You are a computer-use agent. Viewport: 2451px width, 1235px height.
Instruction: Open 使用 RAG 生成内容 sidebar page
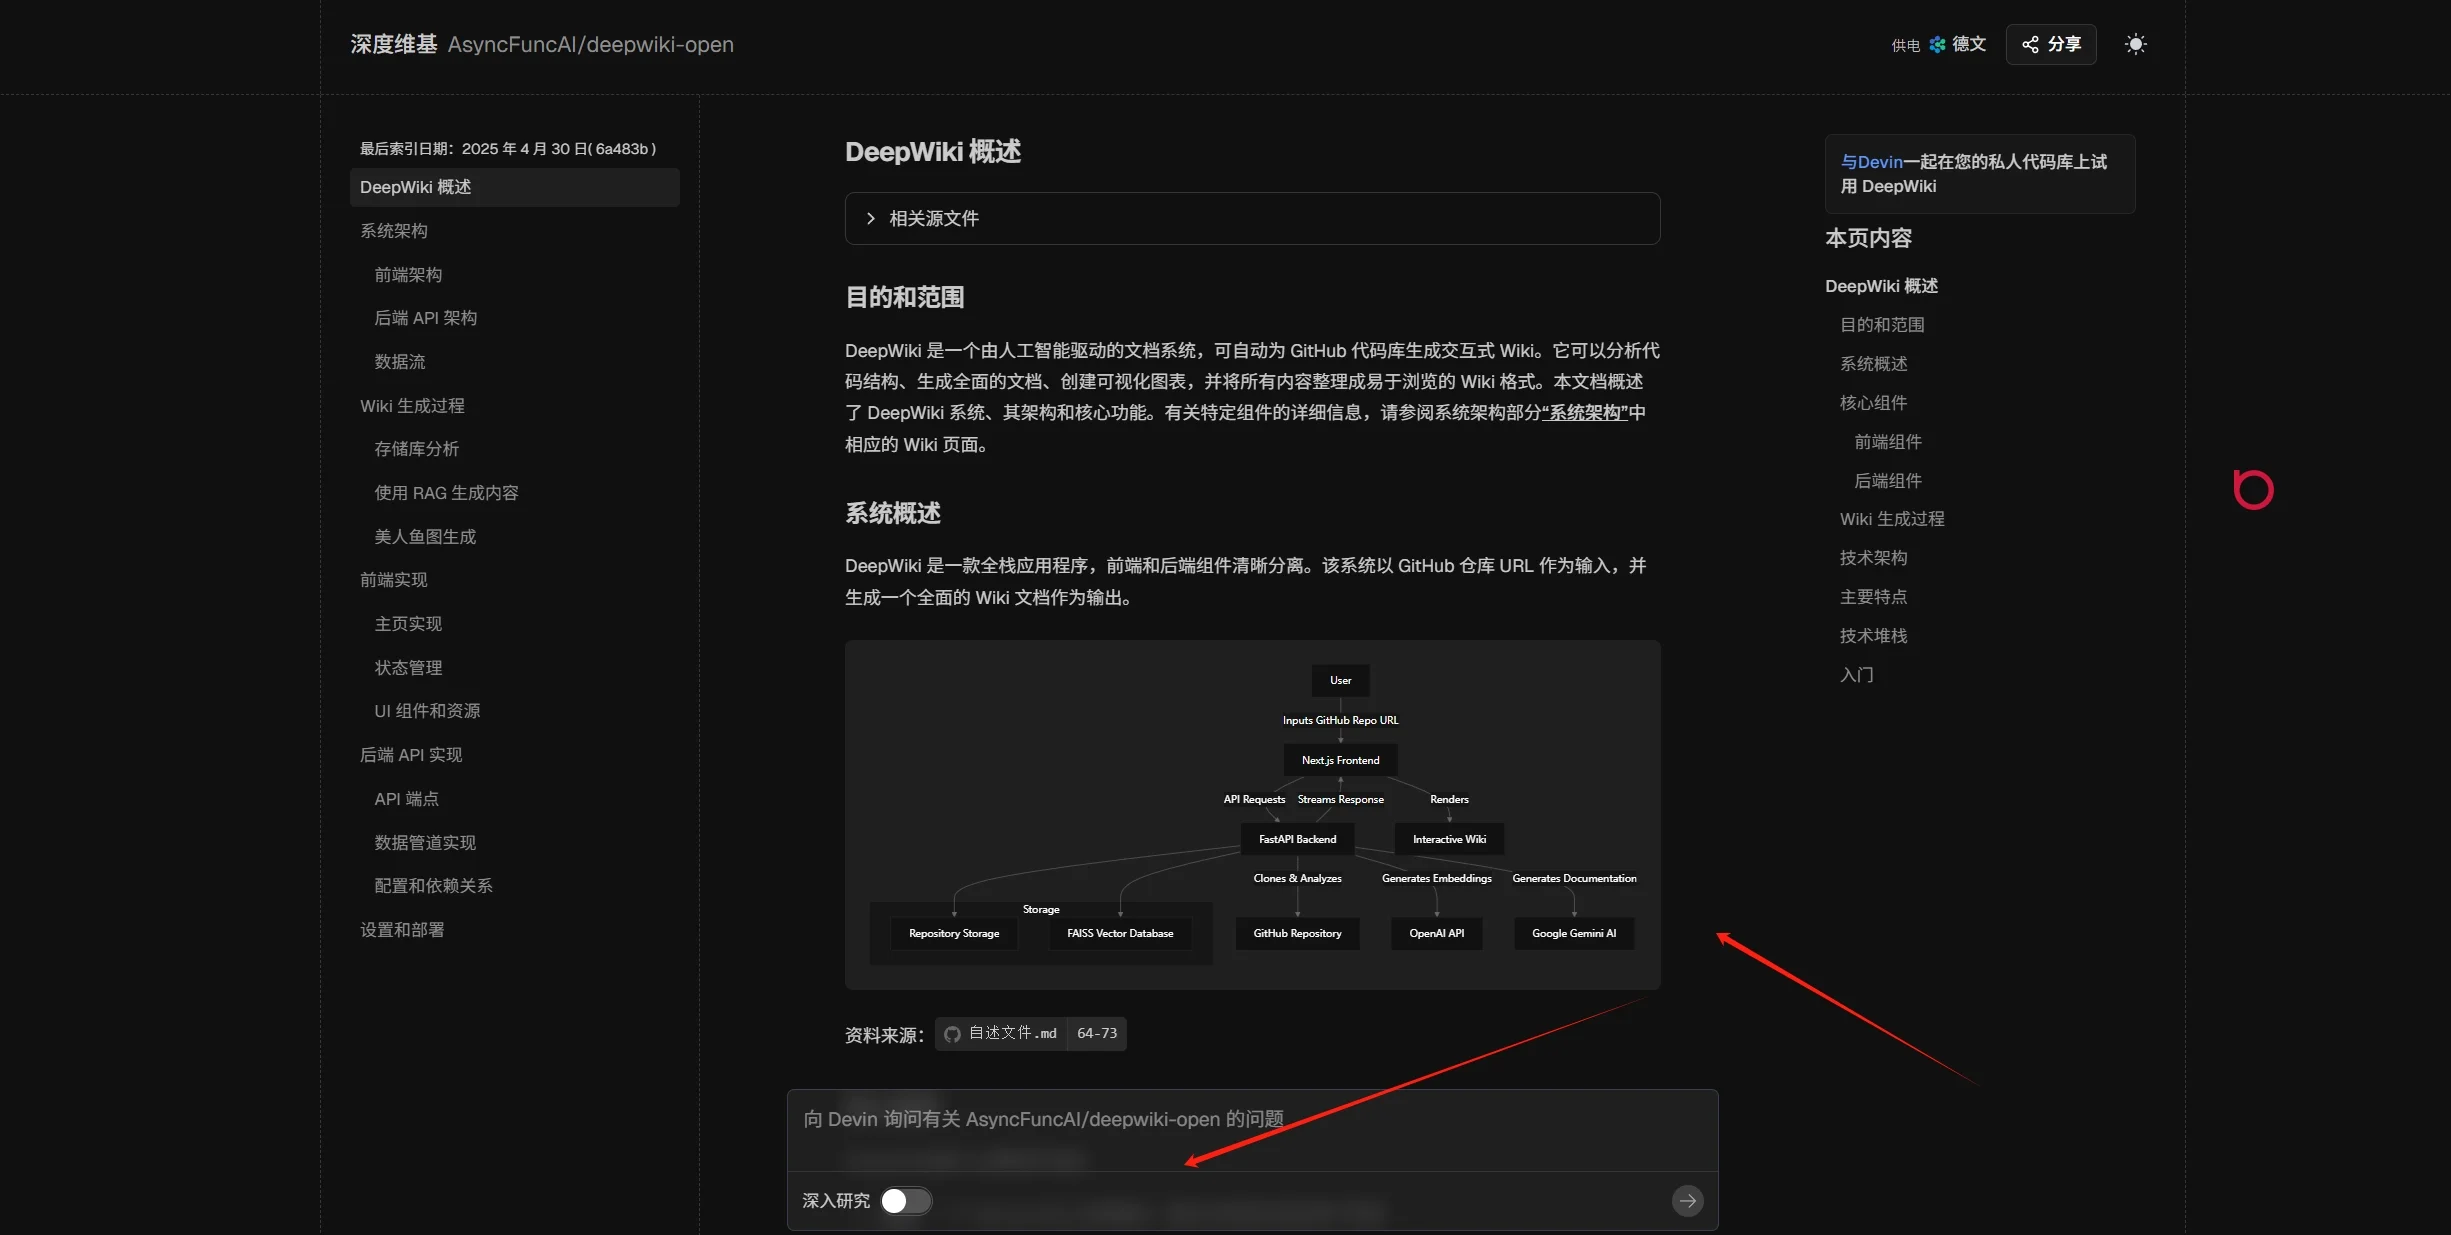tap(446, 493)
